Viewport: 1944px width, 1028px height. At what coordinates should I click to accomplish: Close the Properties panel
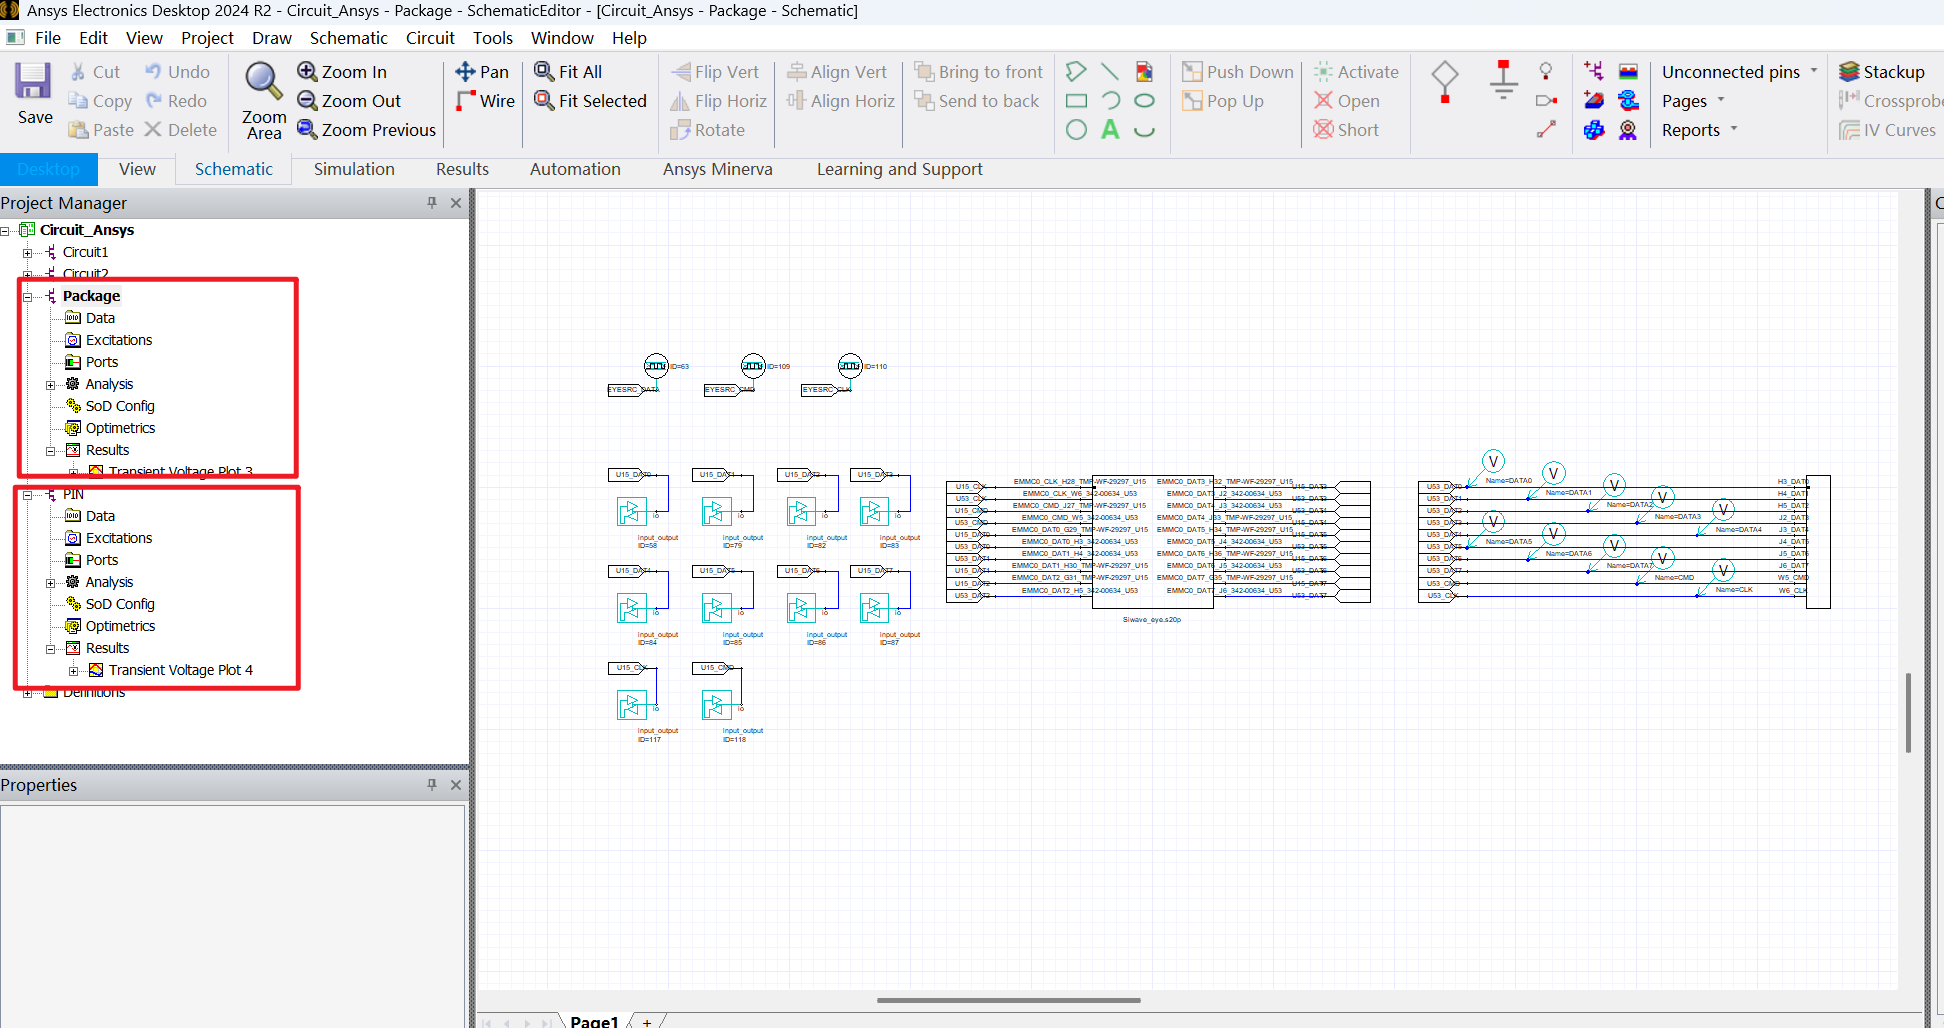456,785
